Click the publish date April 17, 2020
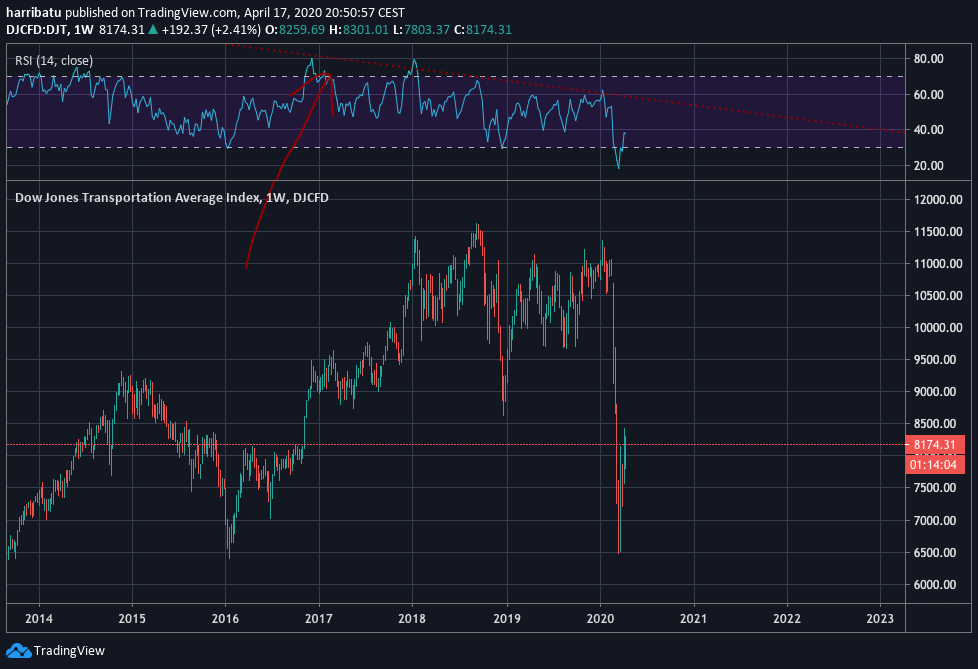 click(283, 12)
